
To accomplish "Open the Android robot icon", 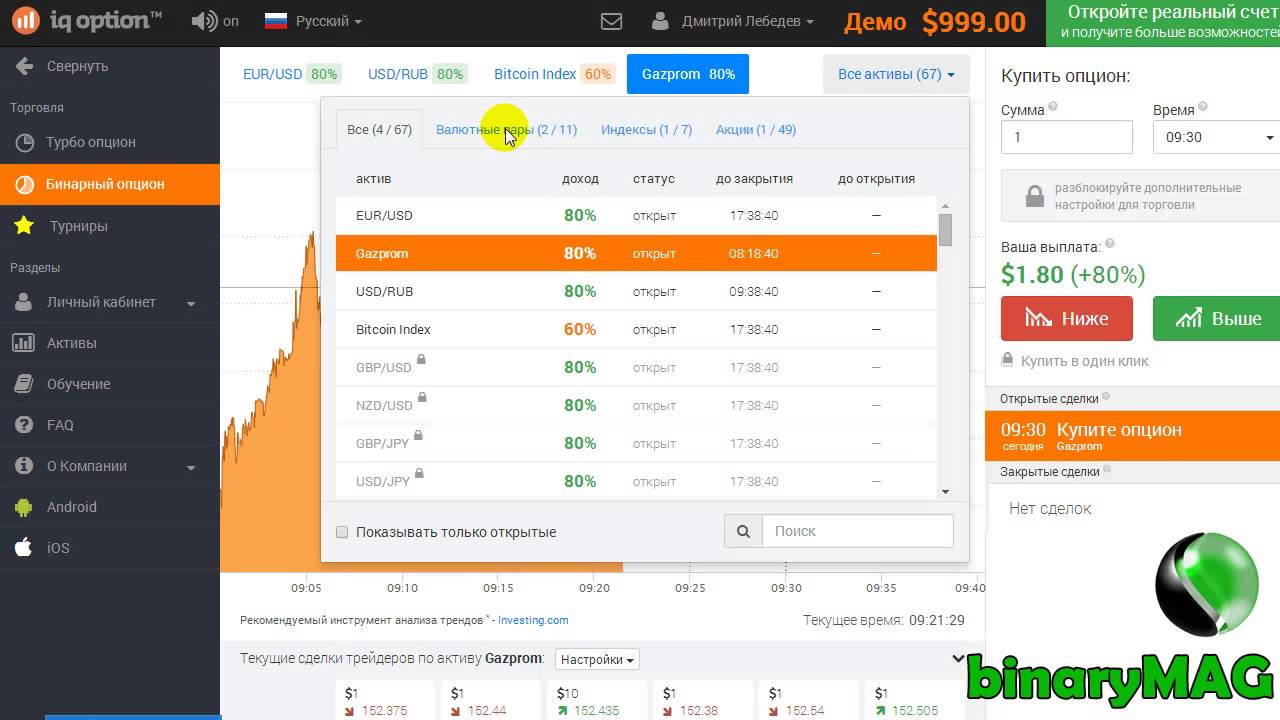I will click(x=24, y=507).
